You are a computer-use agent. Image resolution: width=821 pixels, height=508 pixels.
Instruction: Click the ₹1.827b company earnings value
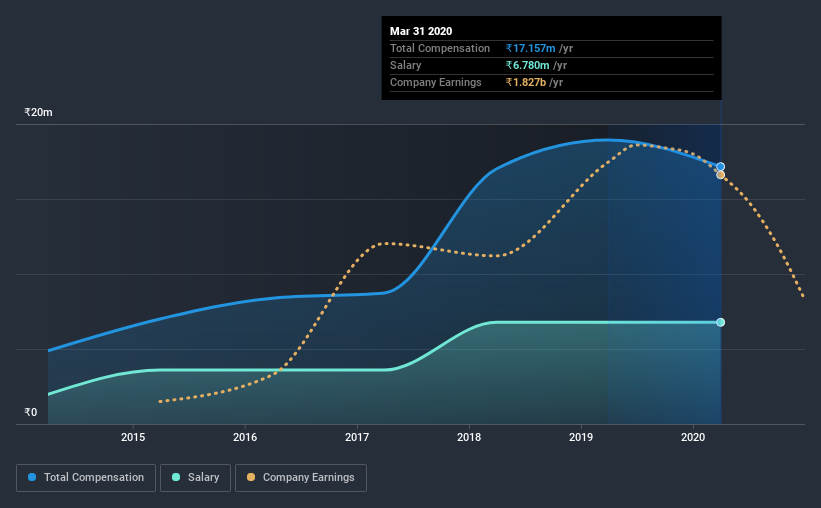(526, 82)
